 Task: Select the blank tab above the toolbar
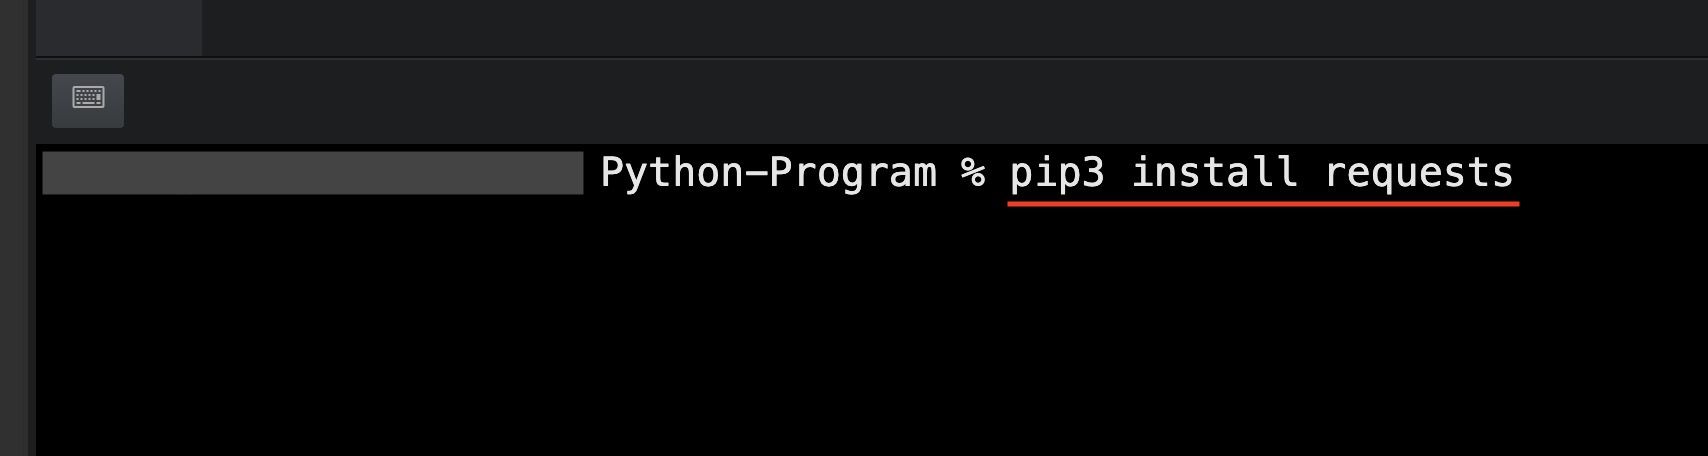tap(118, 27)
